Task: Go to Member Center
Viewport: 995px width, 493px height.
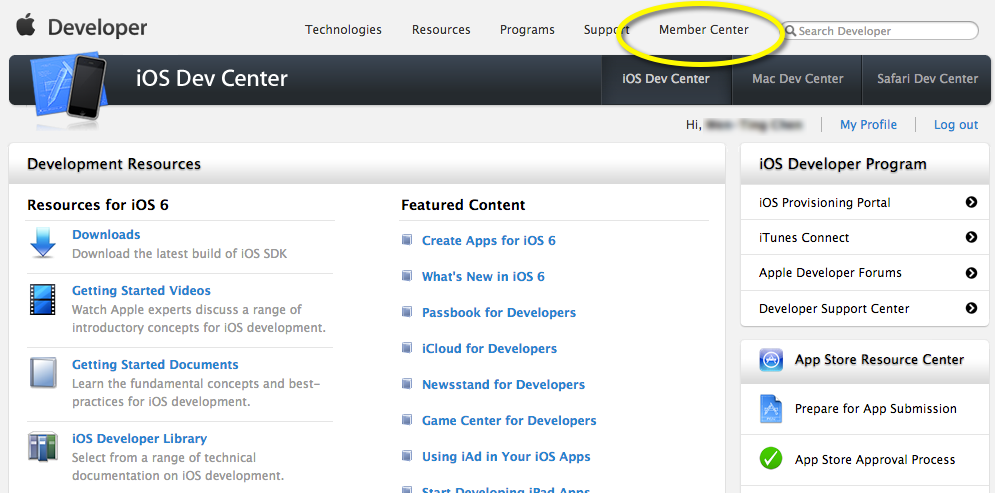Action: click(704, 30)
